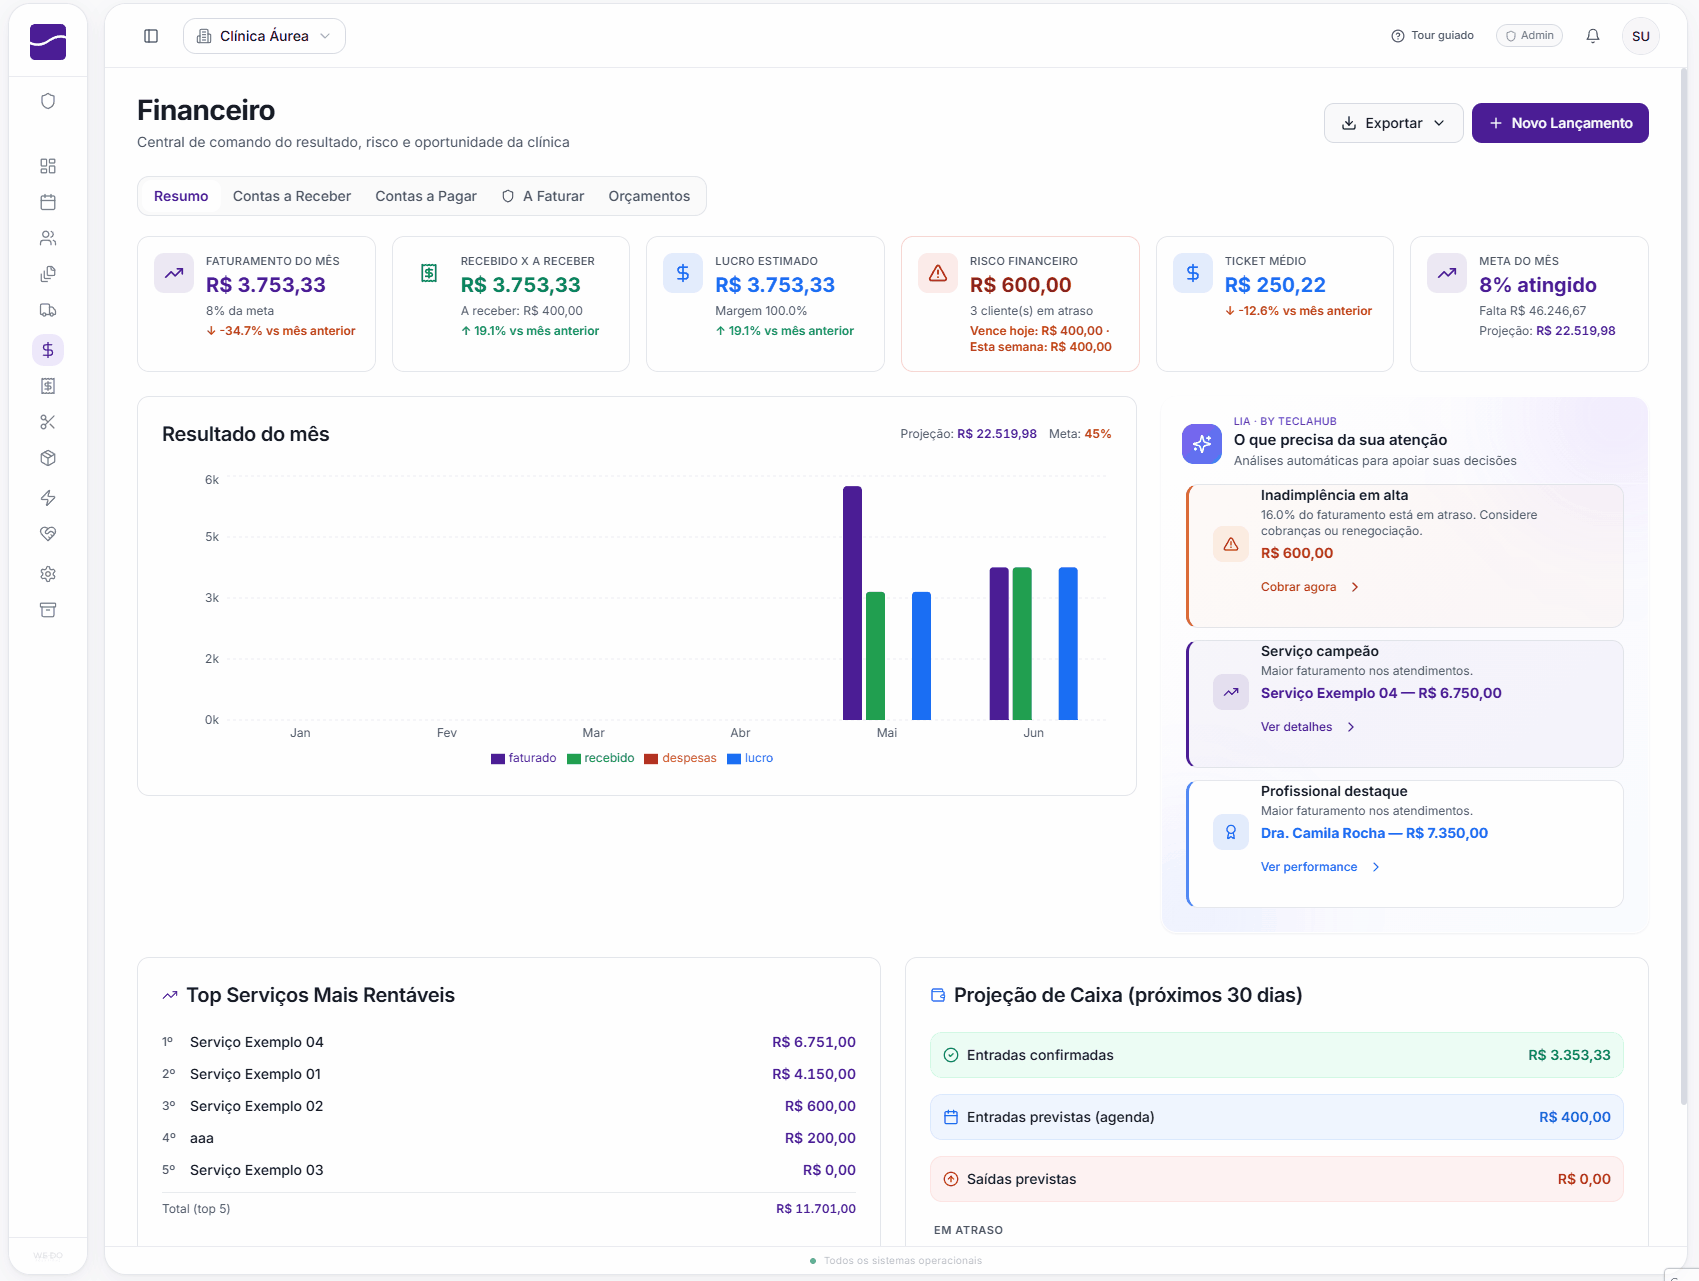Click Novo Lançamento button
Image resolution: width=1699 pixels, height=1281 pixels.
[x=1560, y=123]
